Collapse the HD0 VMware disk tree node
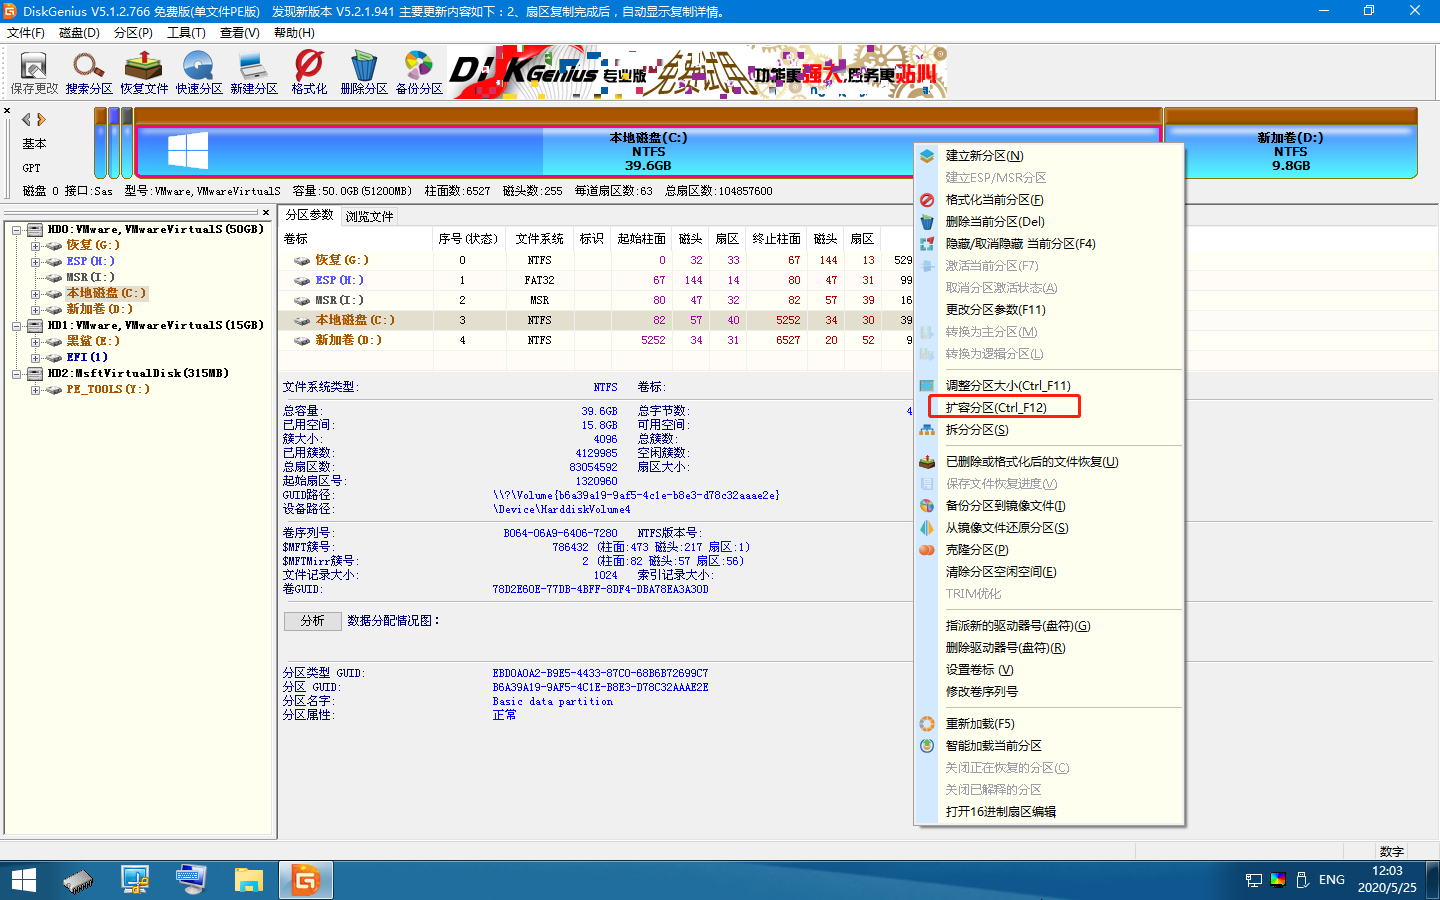Viewport: 1440px width, 900px height. [x=17, y=230]
